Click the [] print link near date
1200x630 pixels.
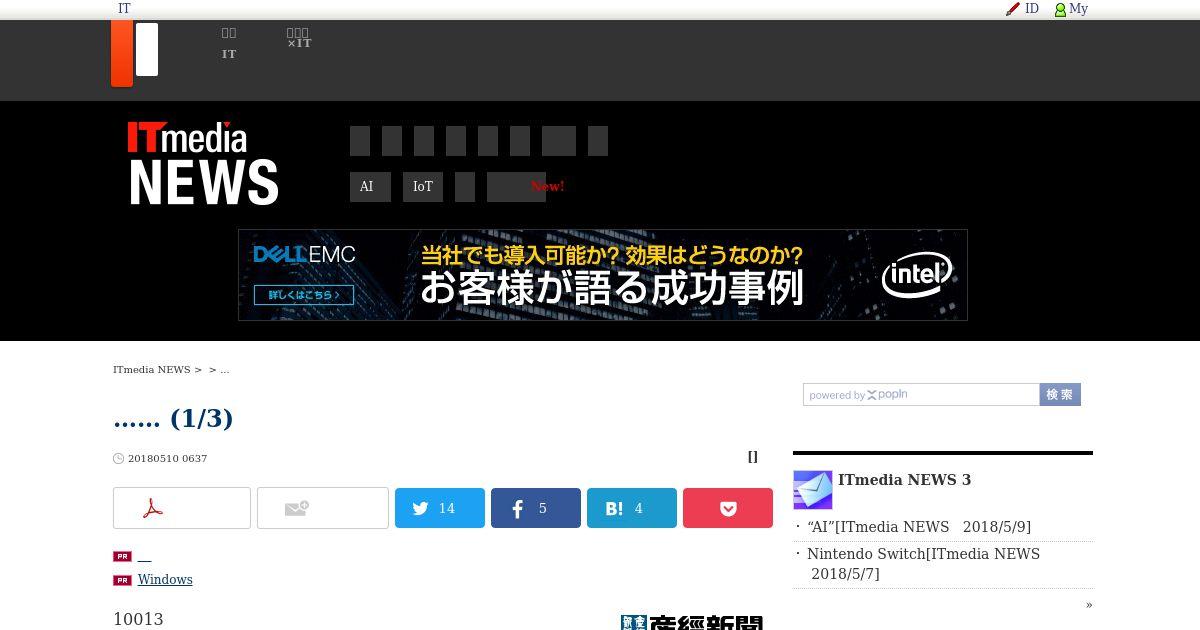point(753,457)
